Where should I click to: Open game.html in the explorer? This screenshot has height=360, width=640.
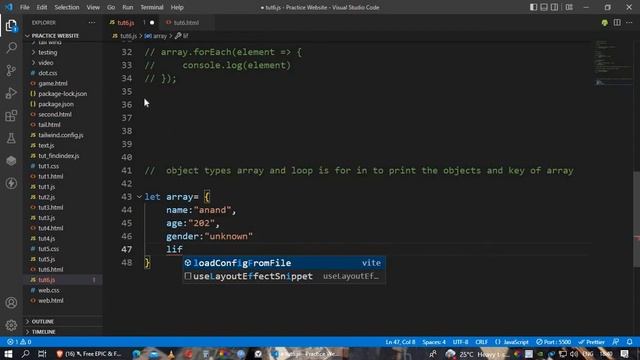tap(53, 83)
